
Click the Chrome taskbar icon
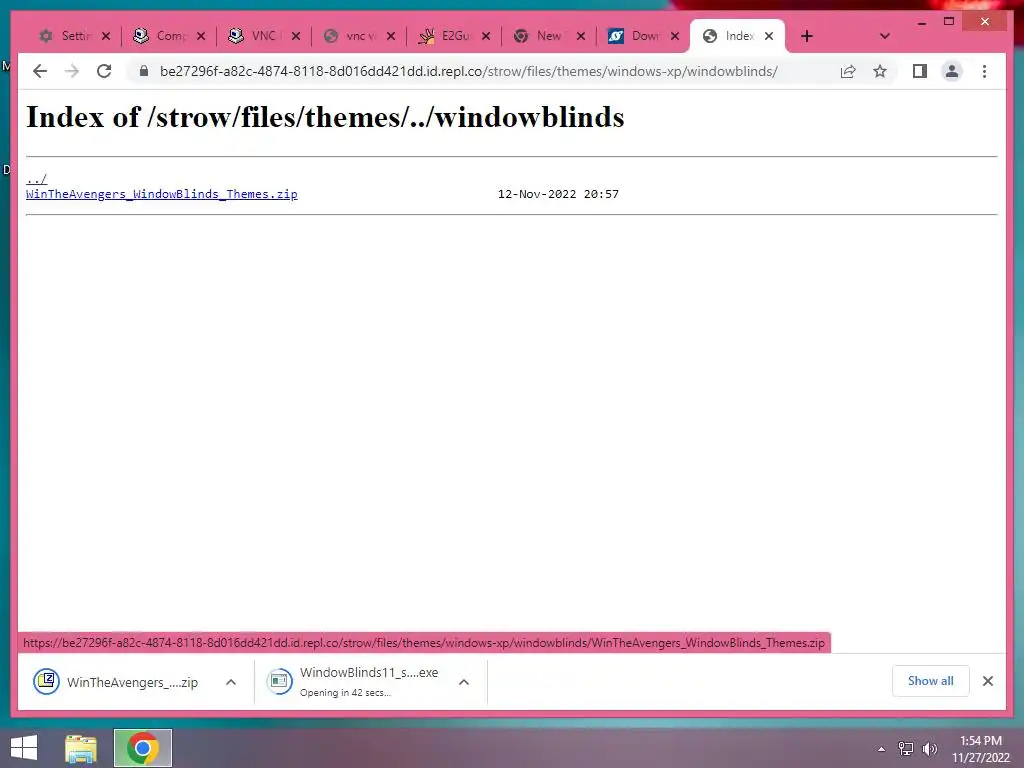(142, 748)
